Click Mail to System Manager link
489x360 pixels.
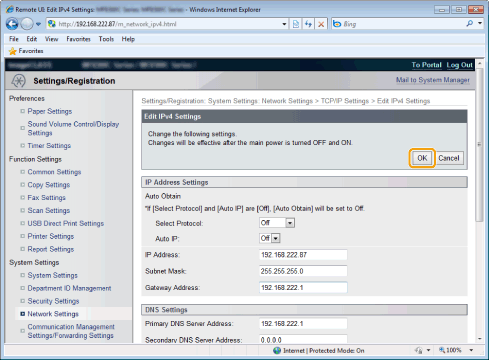tap(433, 80)
